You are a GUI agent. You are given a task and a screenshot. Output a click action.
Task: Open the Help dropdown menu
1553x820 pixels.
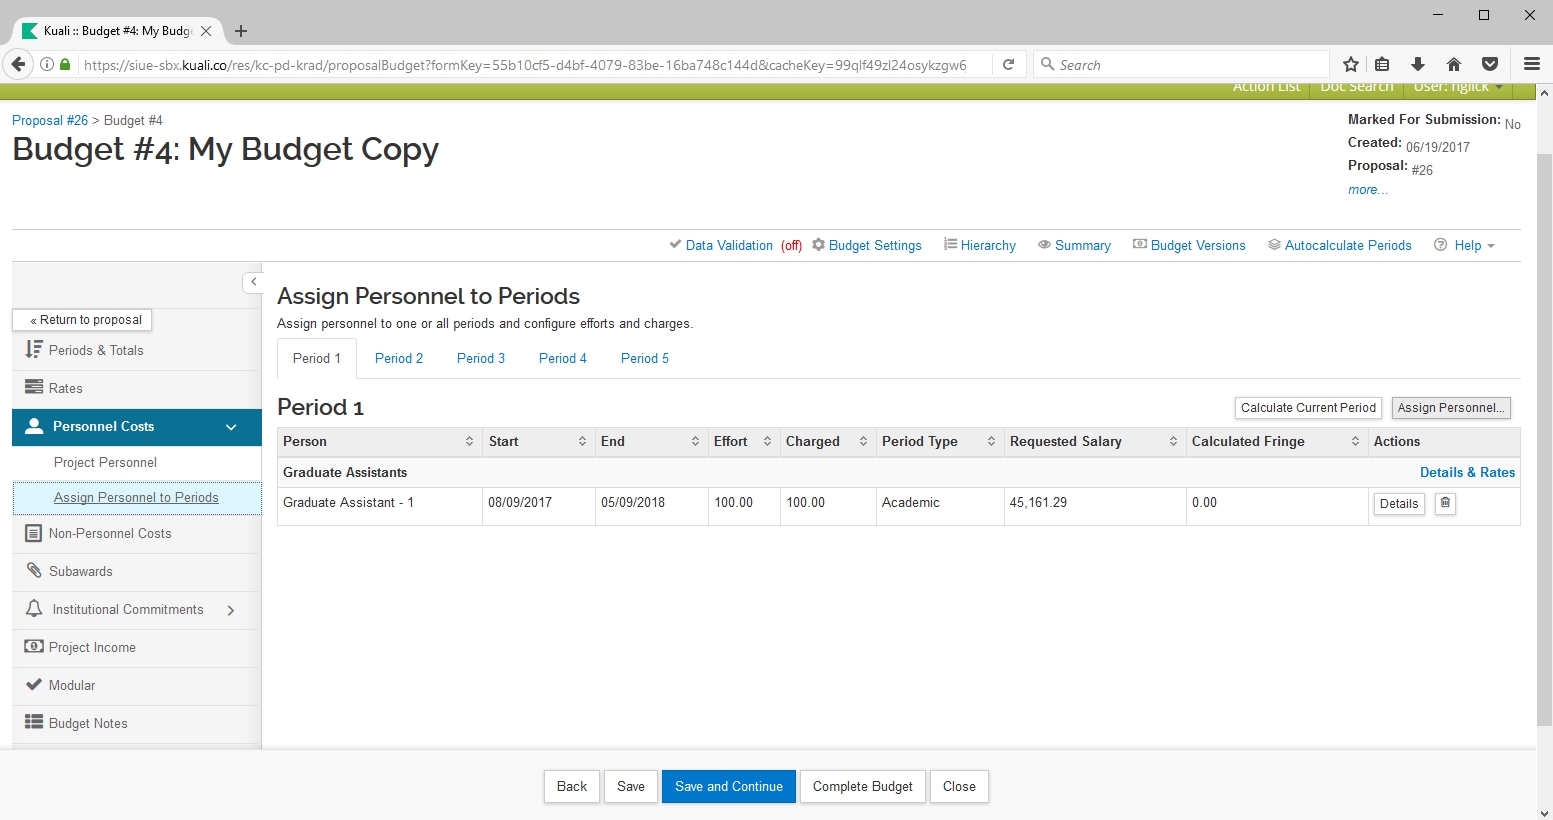(x=1466, y=245)
